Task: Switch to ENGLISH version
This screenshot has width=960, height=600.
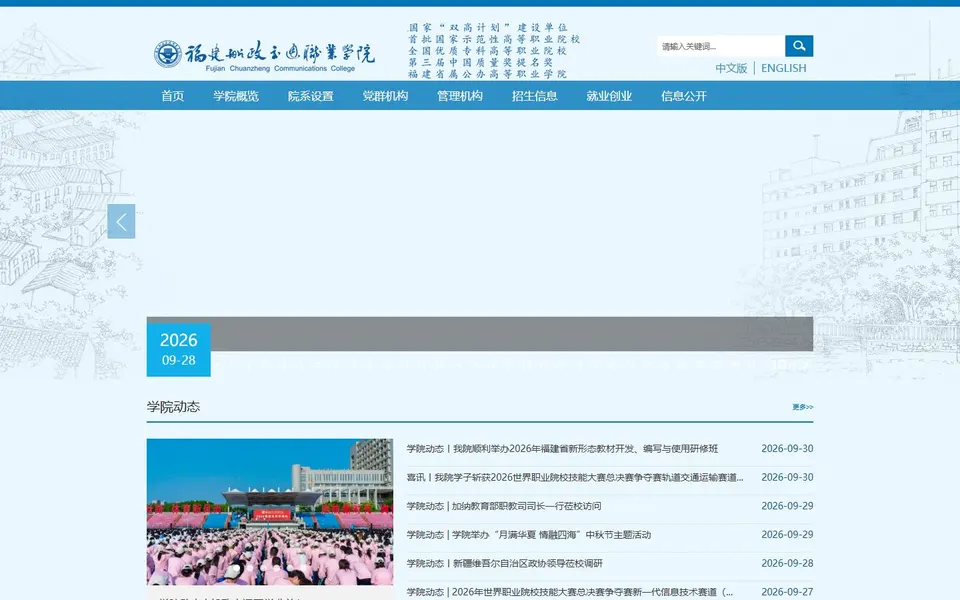Action: [x=784, y=68]
